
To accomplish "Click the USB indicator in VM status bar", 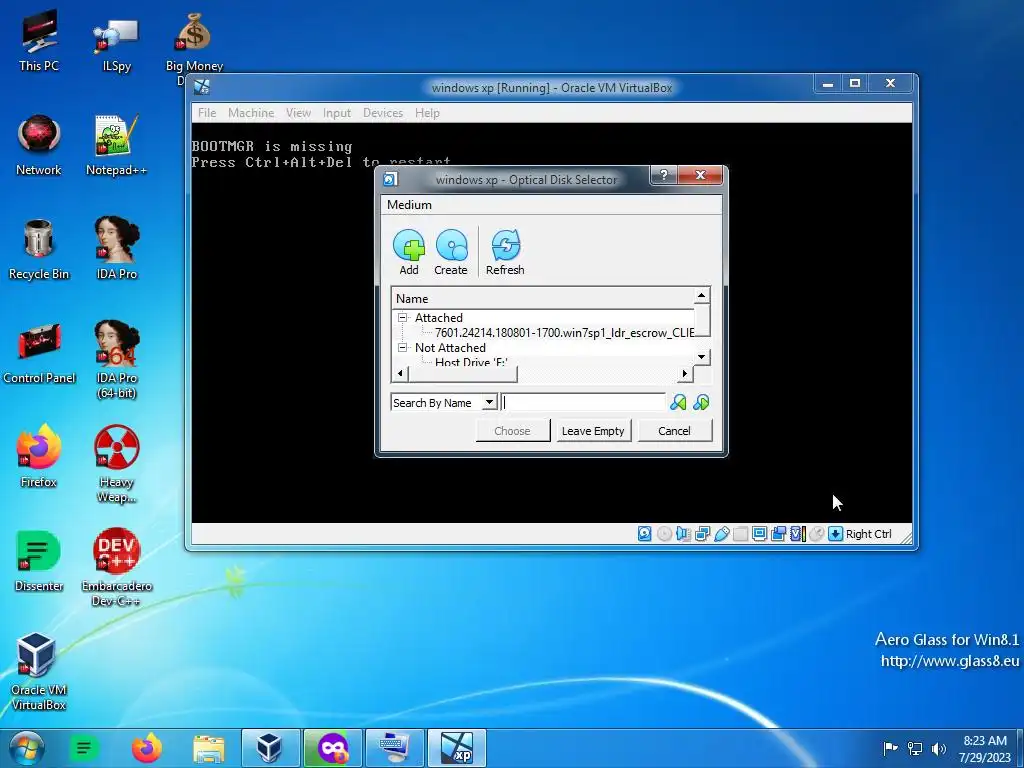I will click(x=722, y=534).
